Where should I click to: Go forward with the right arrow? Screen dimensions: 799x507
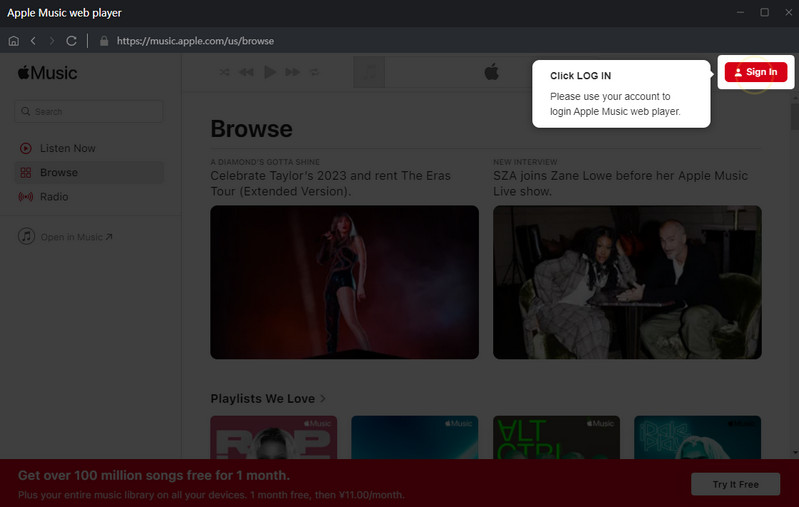(51, 41)
